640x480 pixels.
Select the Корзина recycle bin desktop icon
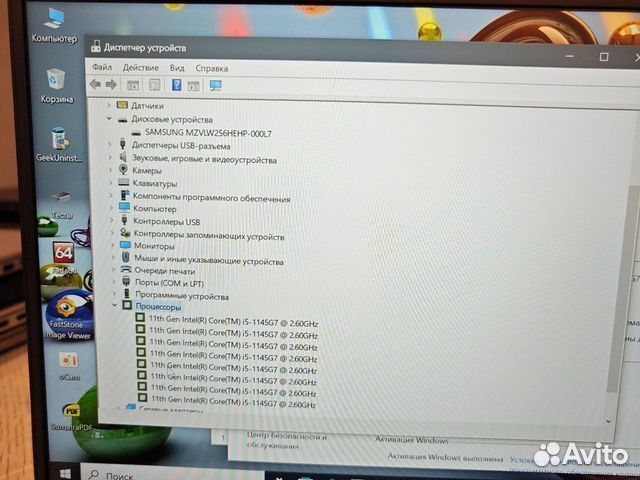click(56, 86)
